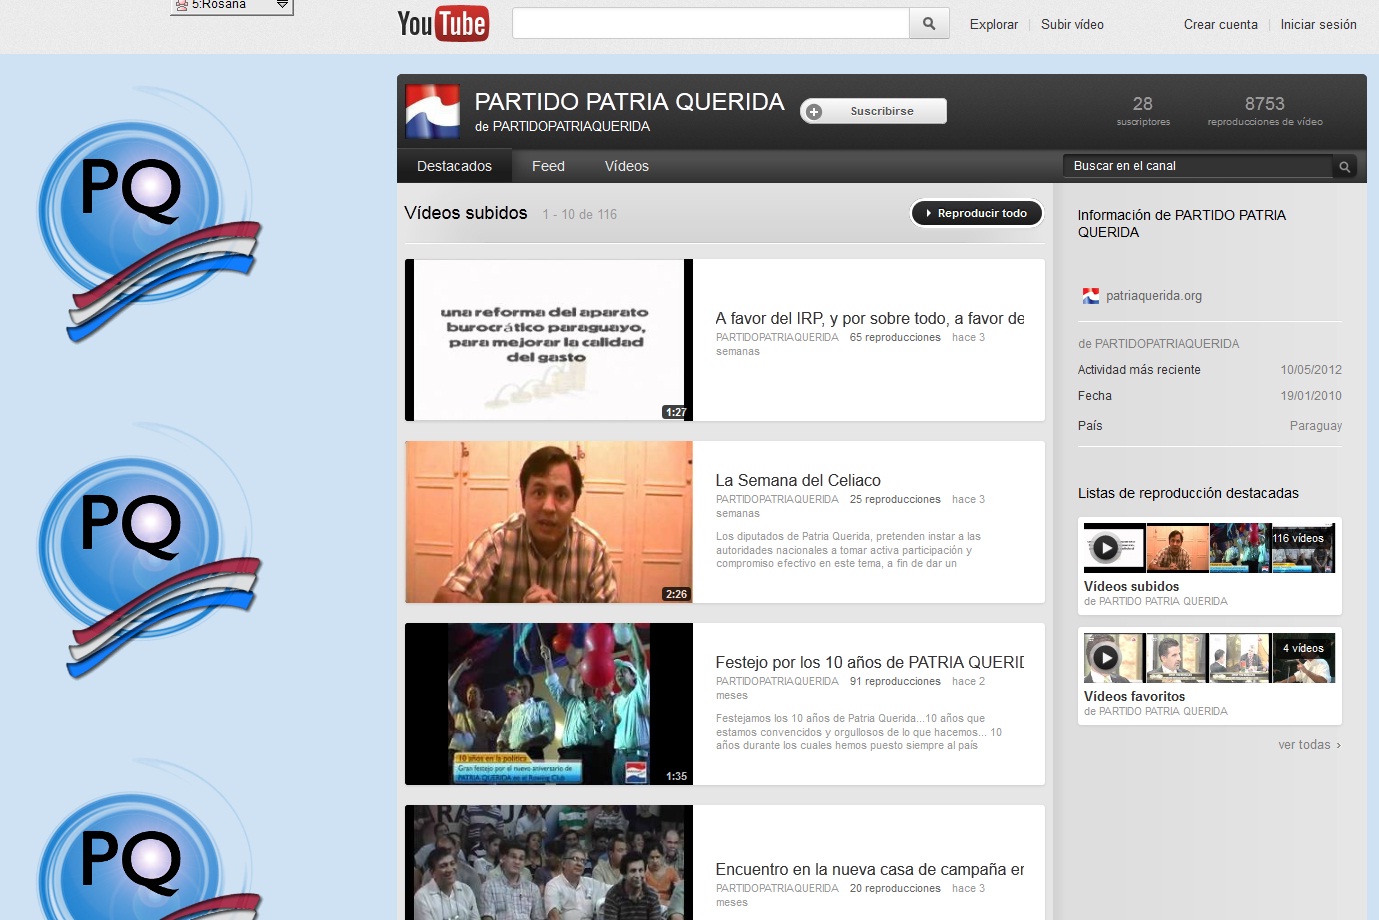
Task: Click the magnifier search button beside the YouTube search box
Action: [x=929, y=24]
